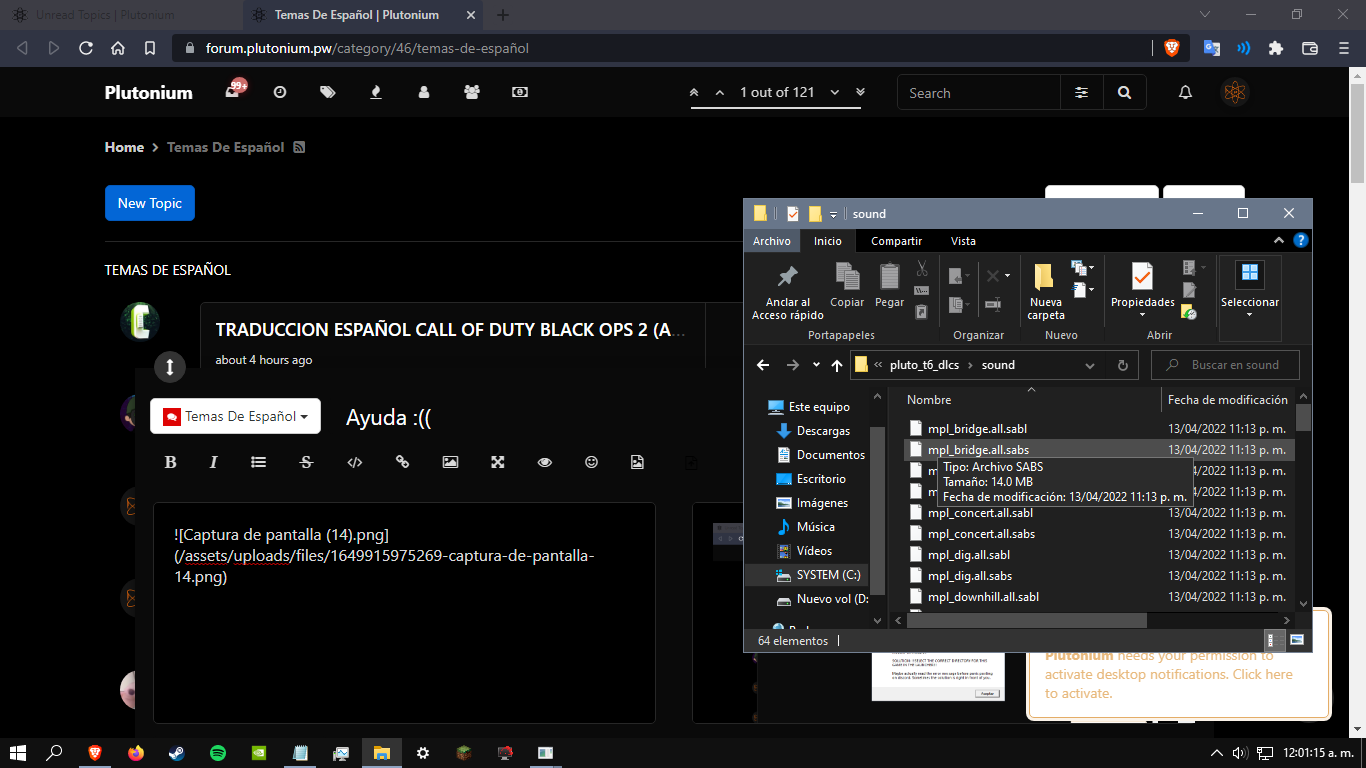Click the New Topic button

150,203
